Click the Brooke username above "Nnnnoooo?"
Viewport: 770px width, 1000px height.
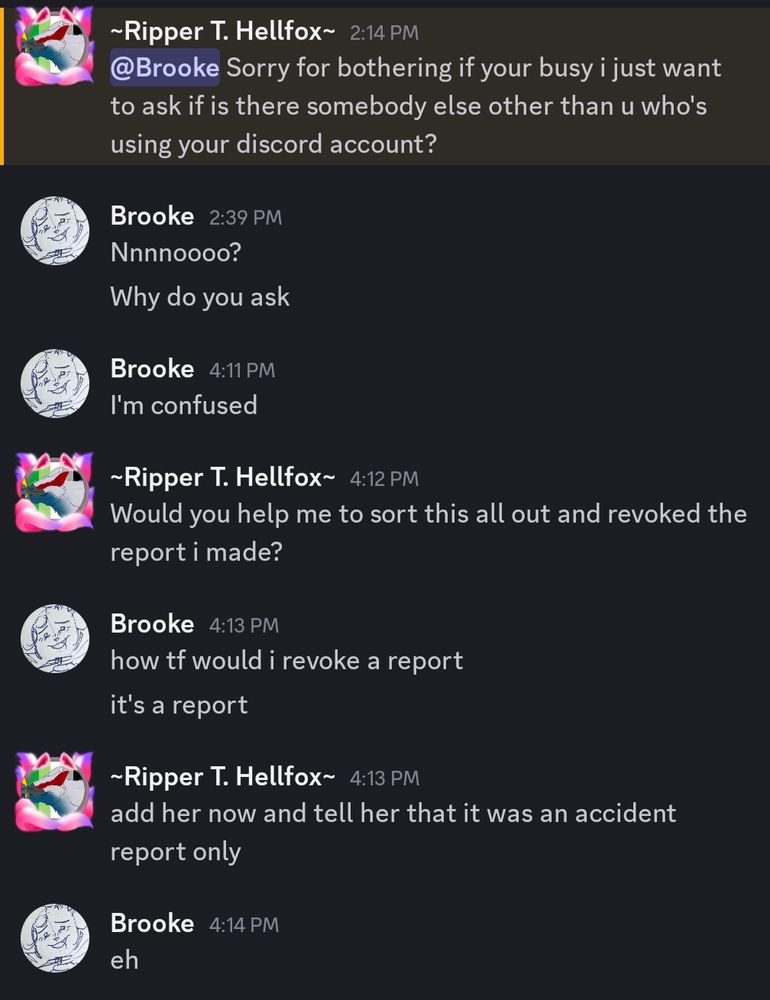tap(152, 216)
